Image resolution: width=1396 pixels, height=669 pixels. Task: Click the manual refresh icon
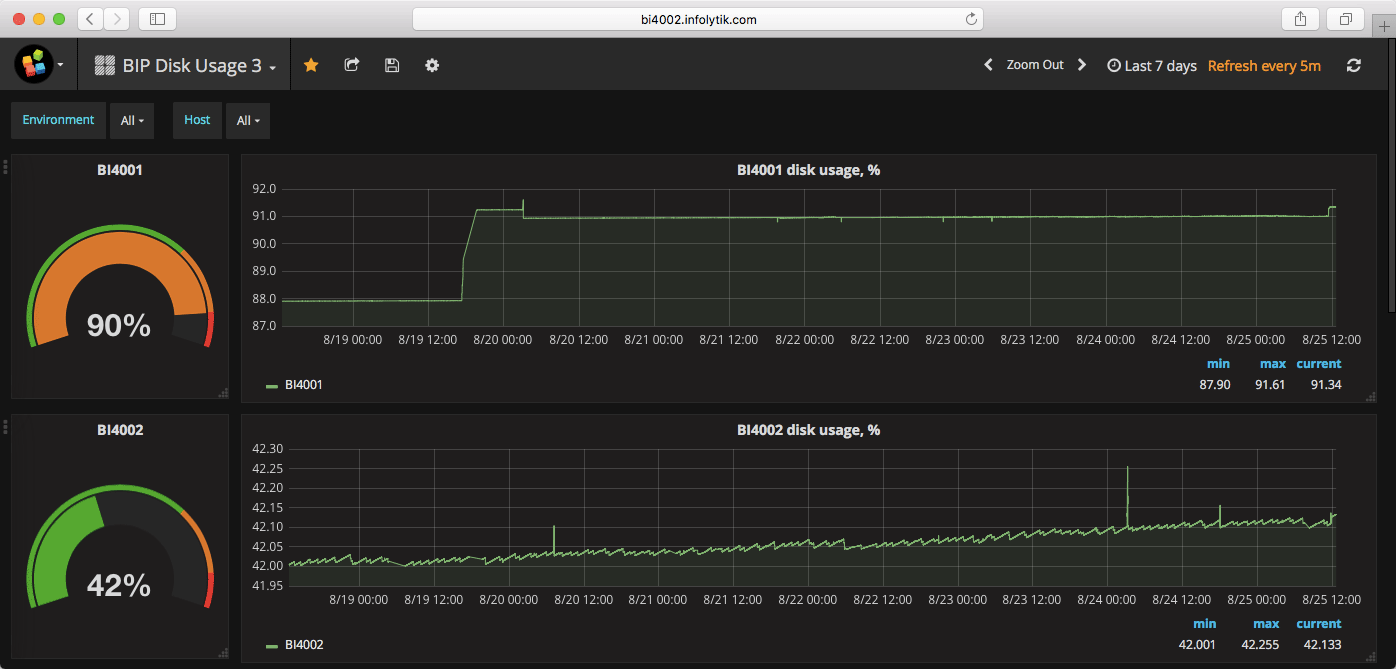coord(1354,65)
